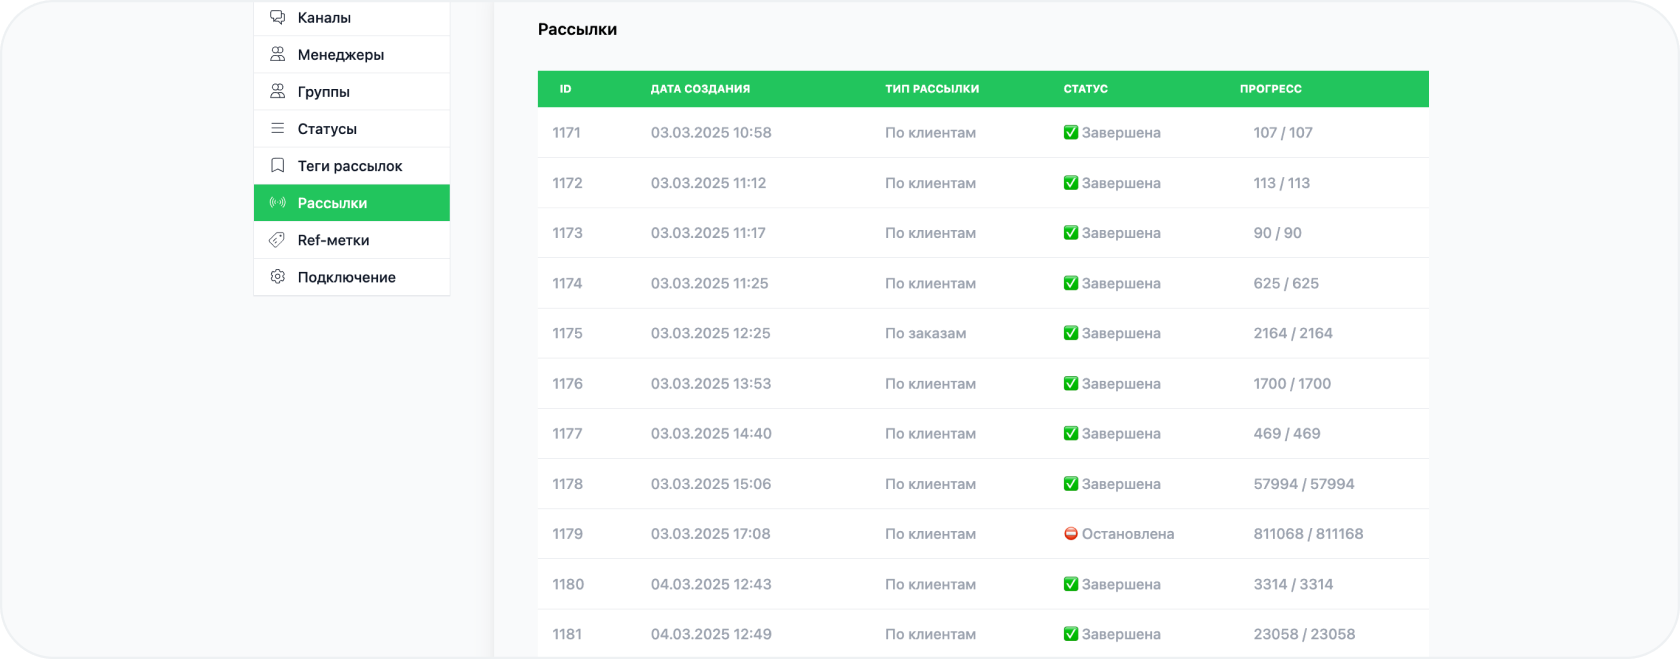
Task: Click green checkmark icon in row 1178
Action: pyautogui.click(x=1071, y=484)
